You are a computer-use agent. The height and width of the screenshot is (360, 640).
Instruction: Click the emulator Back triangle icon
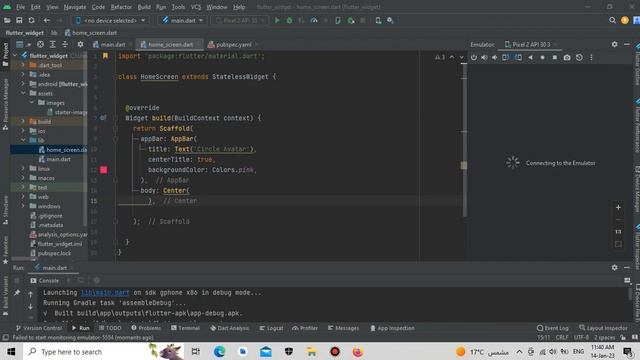point(530,58)
